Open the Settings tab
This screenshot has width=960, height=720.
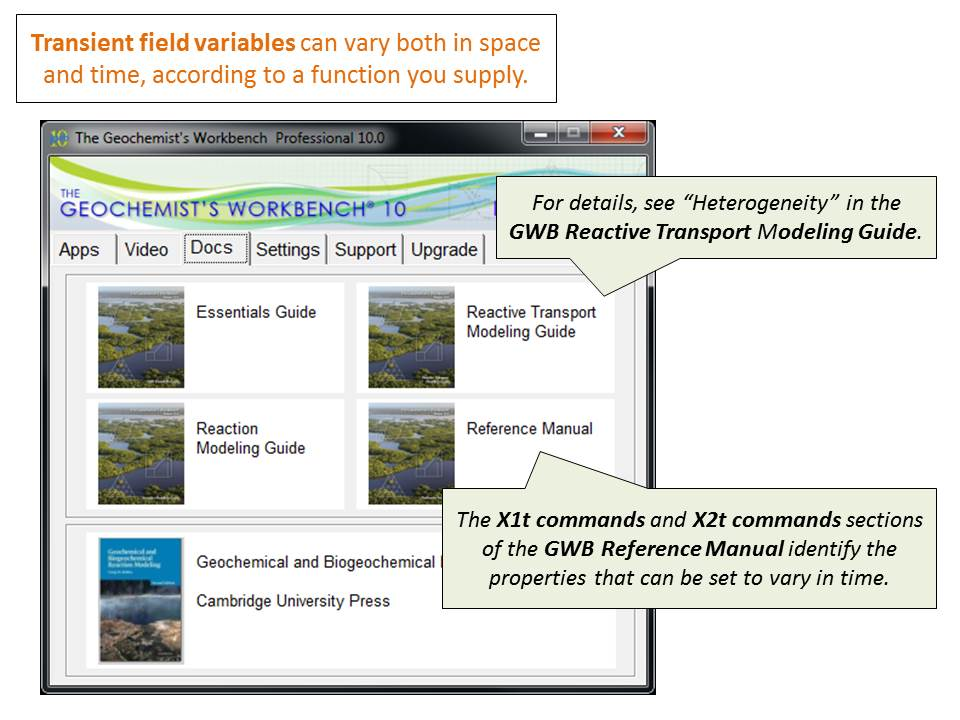288,250
